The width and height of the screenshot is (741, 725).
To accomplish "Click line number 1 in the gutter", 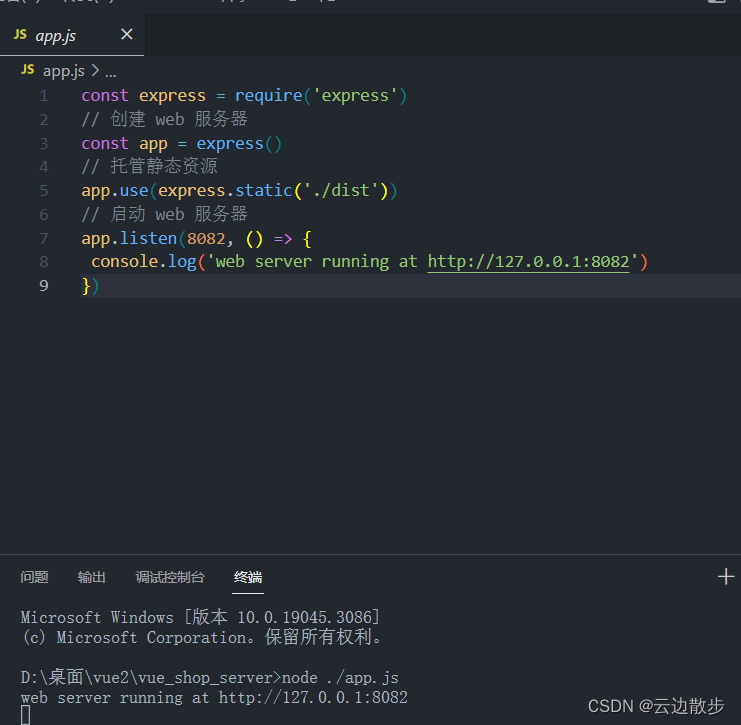I will coord(44,96).
